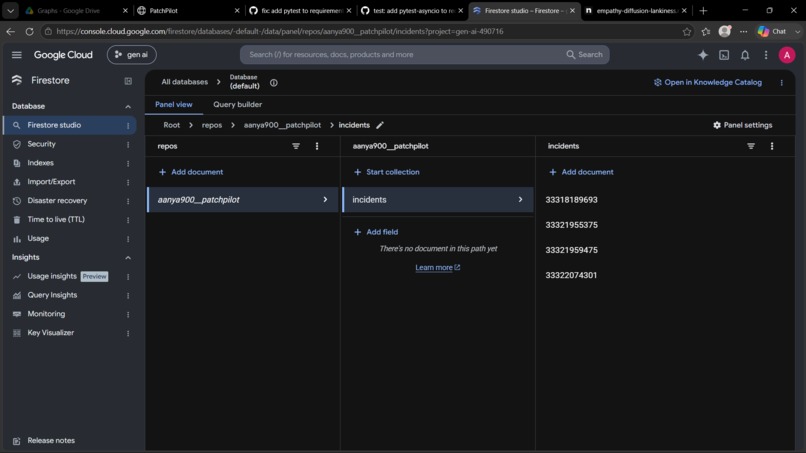Open document 33322074301
This screenshot has height=453, width=806.
click(571, 275)
